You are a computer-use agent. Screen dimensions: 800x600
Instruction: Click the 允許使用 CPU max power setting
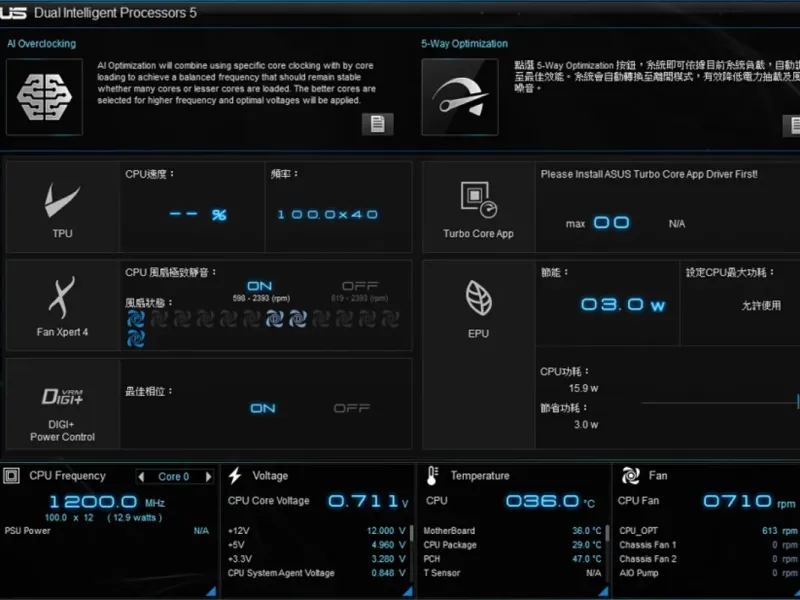761,306
